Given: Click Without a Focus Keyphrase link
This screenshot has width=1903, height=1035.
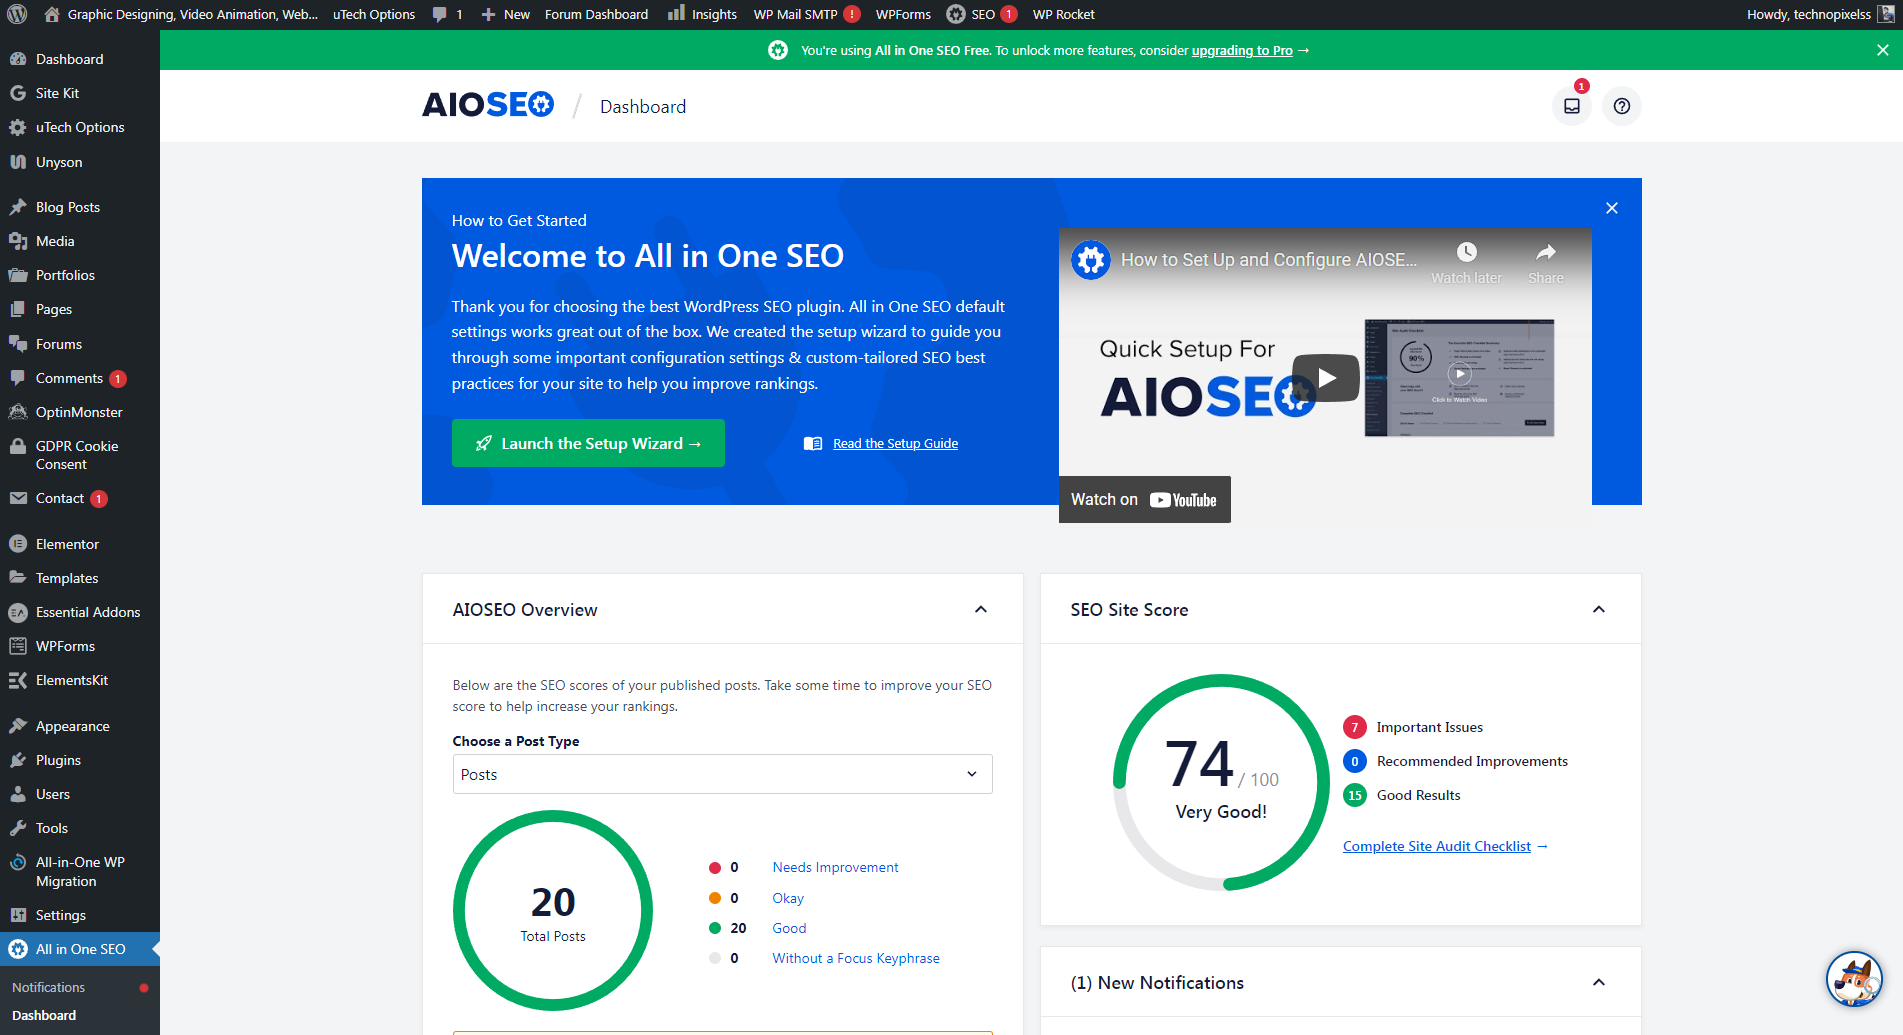Looking at the screenshot, I should [x=856, y=958].
